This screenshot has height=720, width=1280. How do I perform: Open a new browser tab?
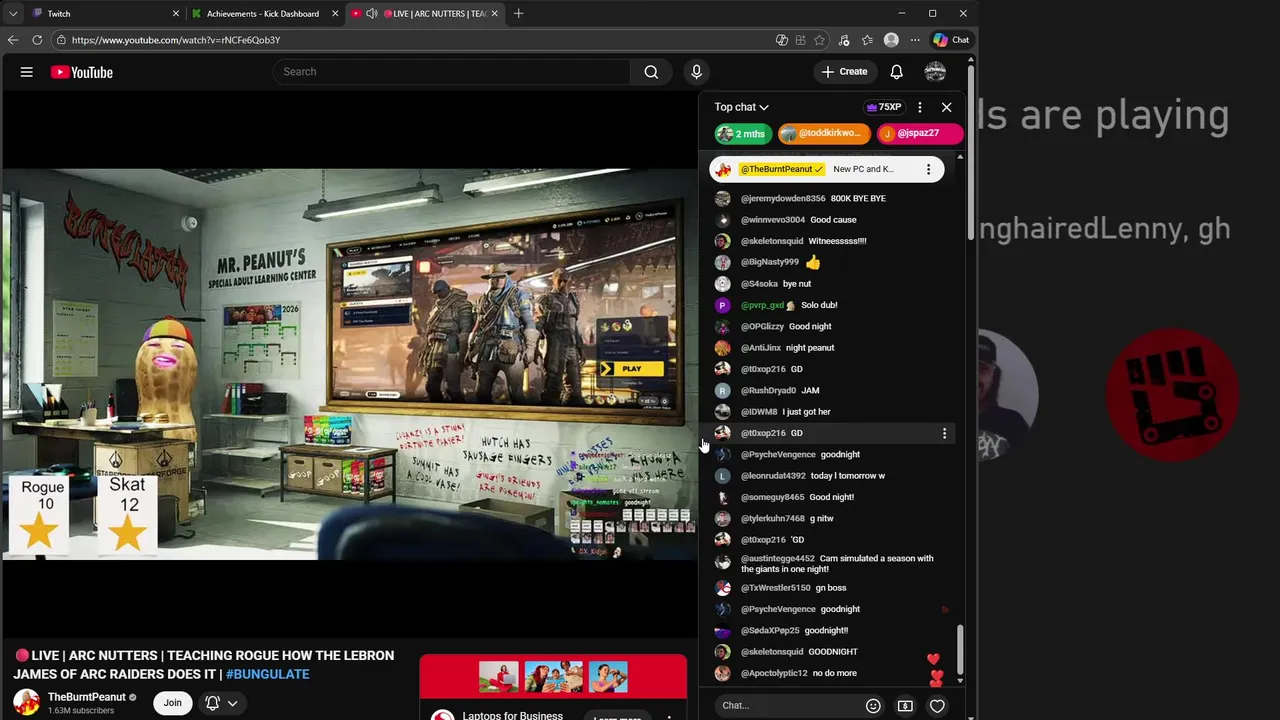point(519,14)
